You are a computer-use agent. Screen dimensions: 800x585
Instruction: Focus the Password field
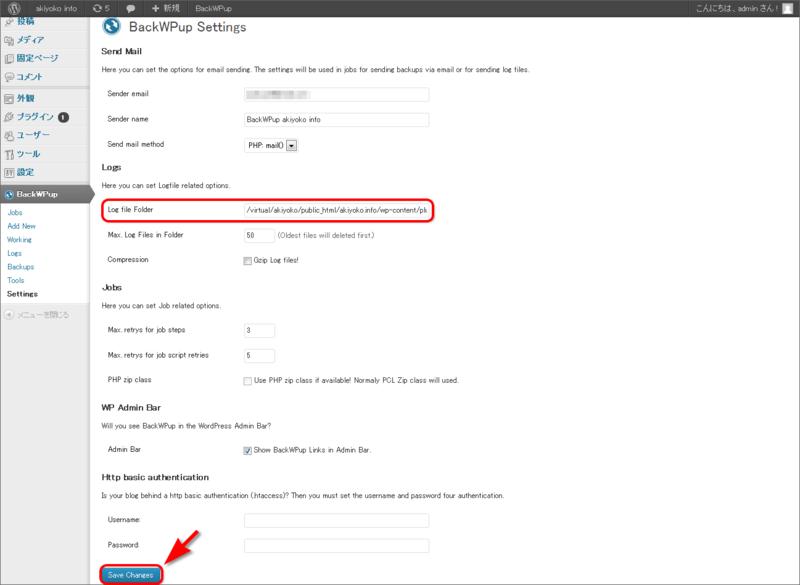(336, 546)
